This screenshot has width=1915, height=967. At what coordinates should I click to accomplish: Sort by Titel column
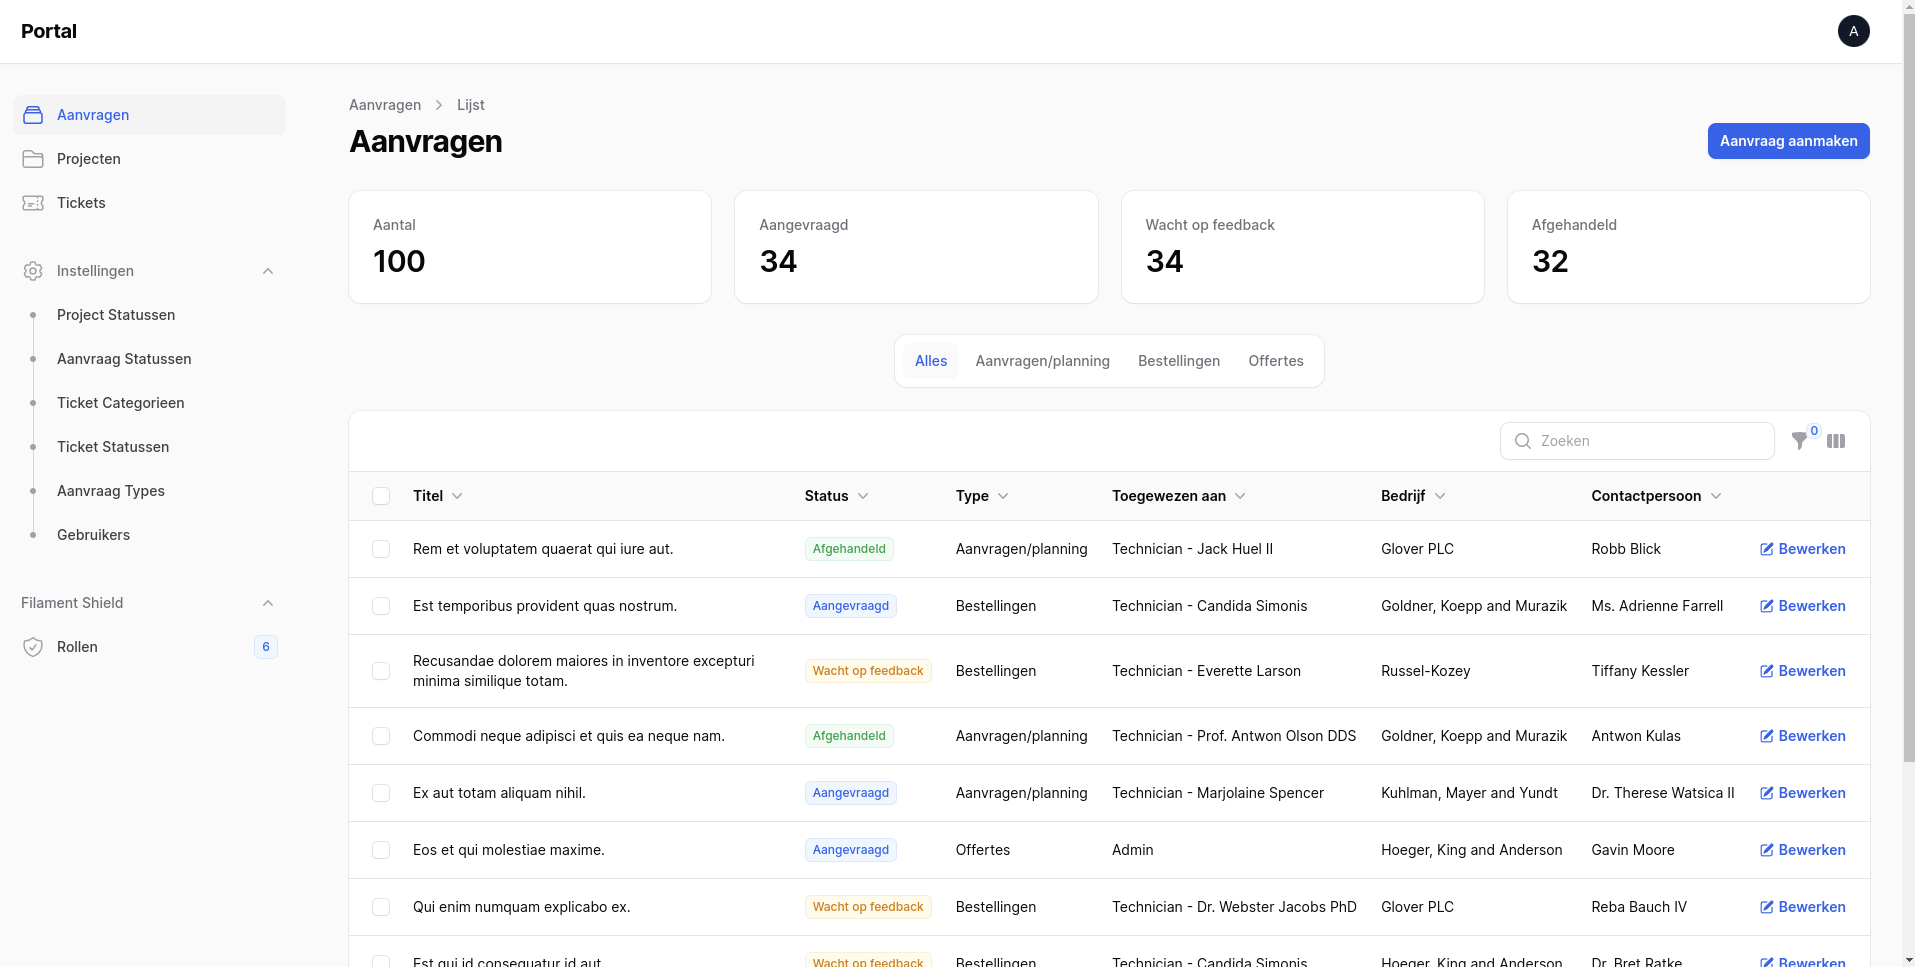[438, 496]
